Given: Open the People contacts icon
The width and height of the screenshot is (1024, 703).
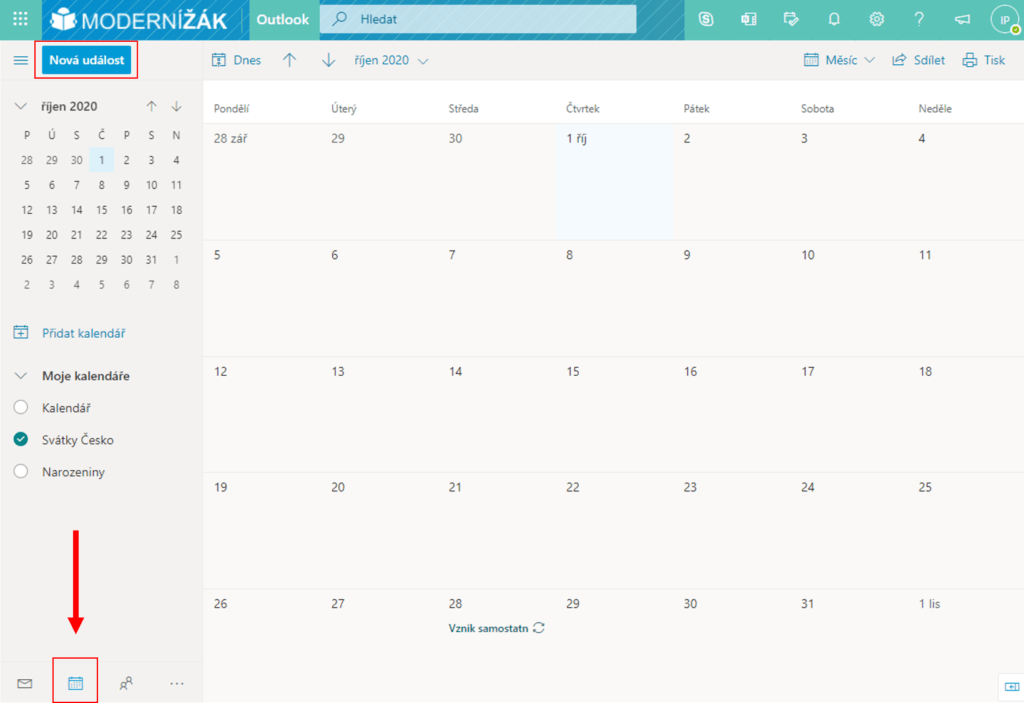Looking at the screenshot, I should point(126,684).
